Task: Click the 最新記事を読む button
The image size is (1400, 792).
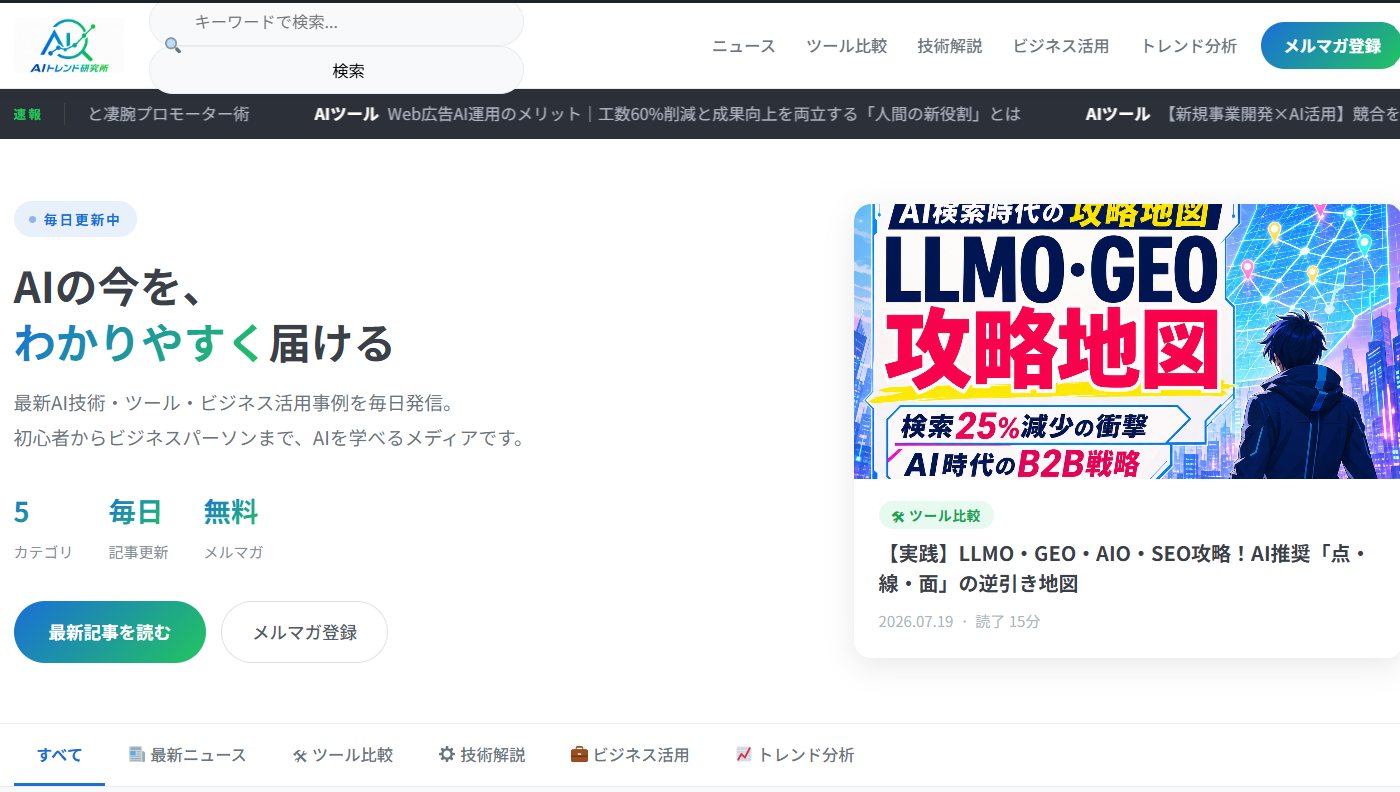Action: (x=110, y=632)
